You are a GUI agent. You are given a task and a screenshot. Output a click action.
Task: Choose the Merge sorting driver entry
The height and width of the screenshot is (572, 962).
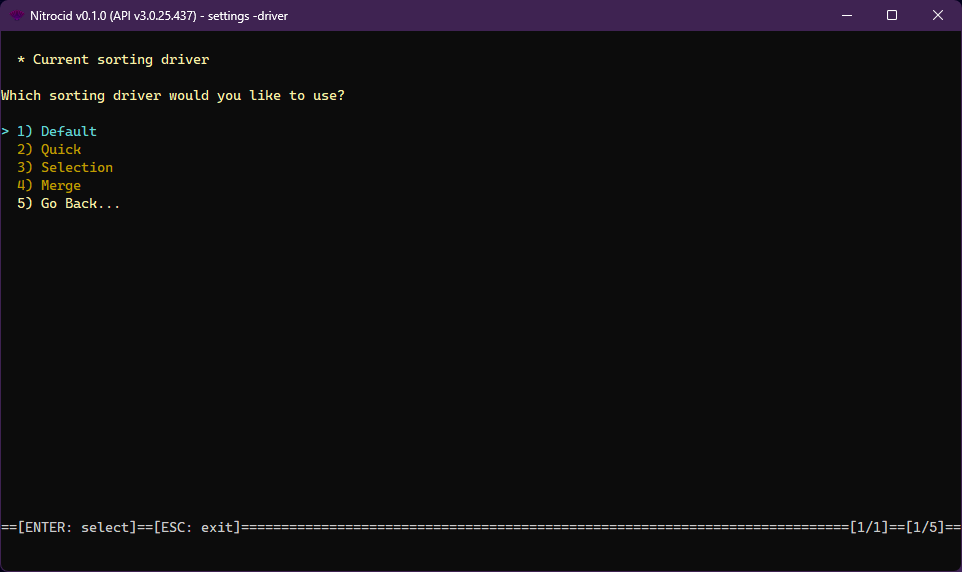[61, 186]
